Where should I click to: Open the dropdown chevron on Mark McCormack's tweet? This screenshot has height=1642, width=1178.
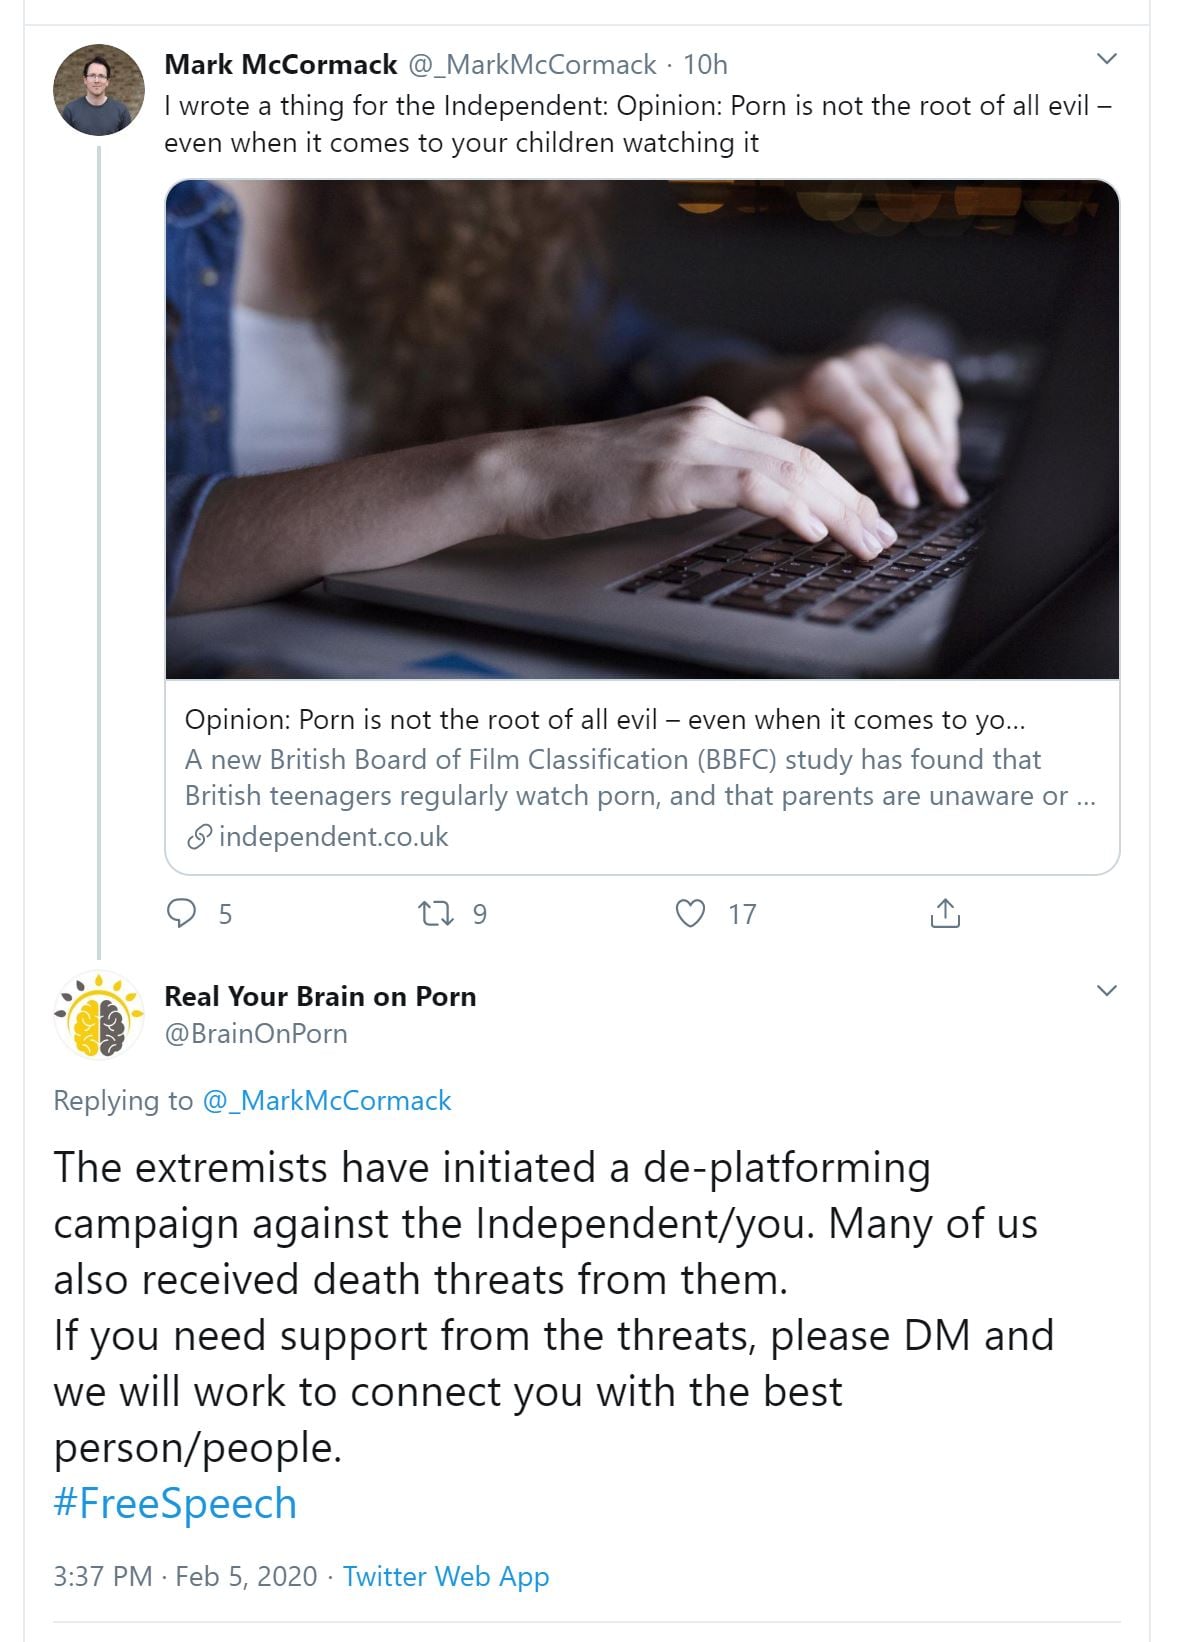click(1106, 59)
